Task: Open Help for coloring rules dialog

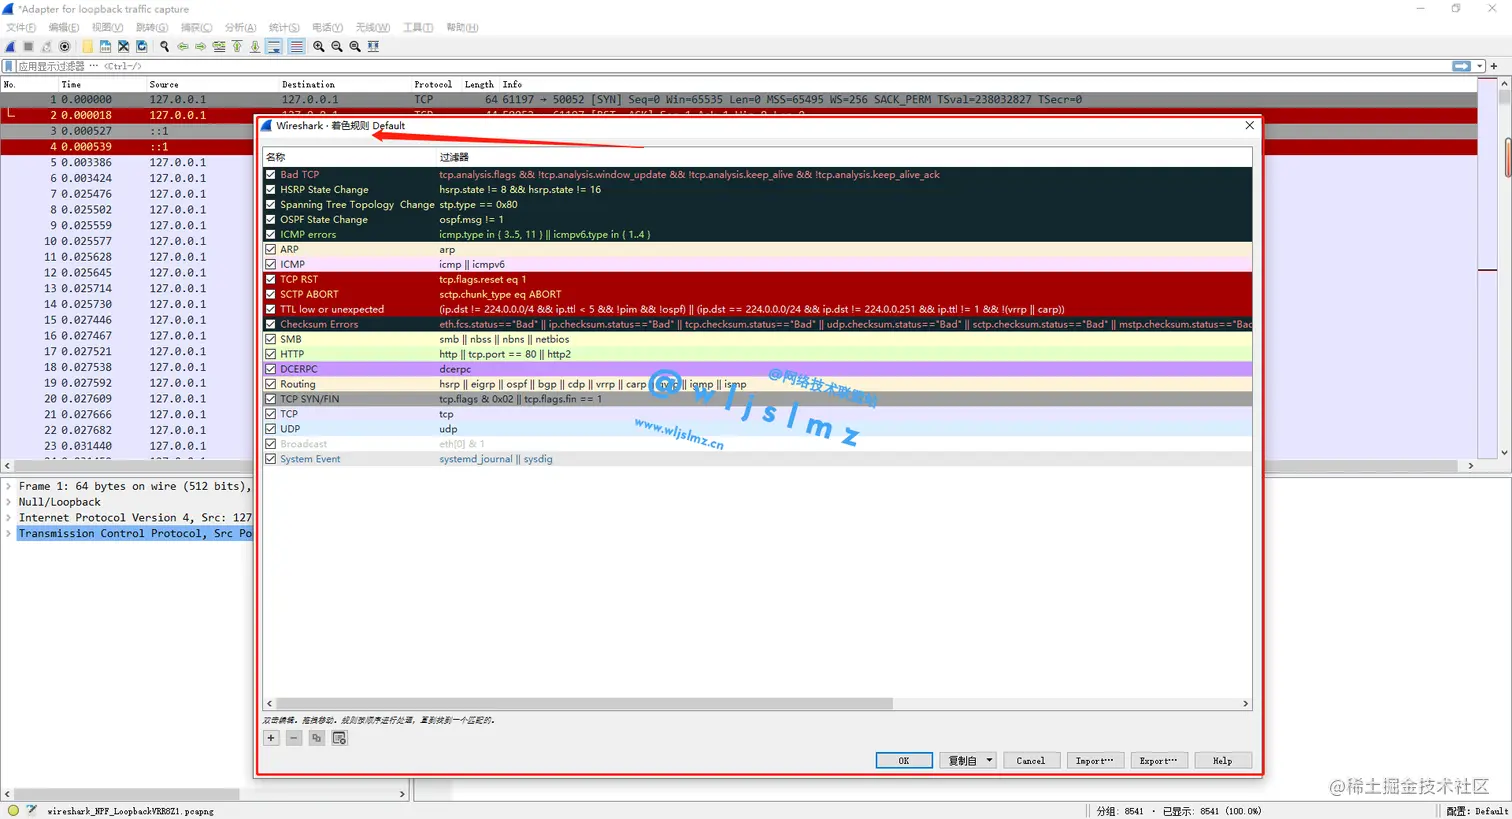Action: (x=1223, y=761)
